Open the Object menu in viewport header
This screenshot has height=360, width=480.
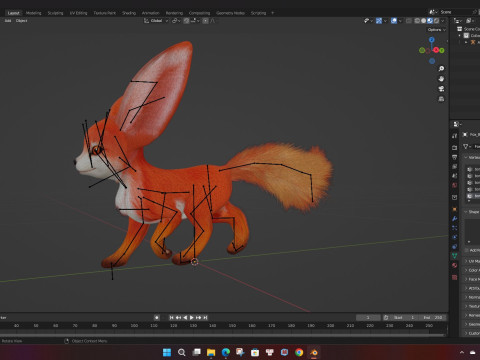click(21, 21)
